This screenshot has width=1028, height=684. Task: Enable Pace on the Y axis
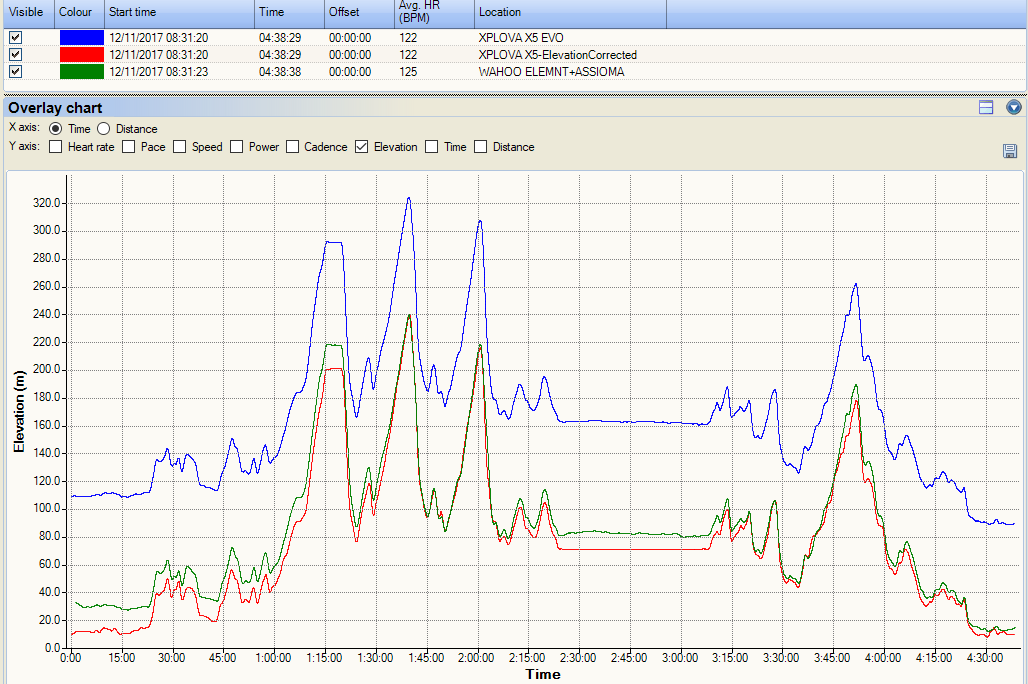click(x=128, y=146)
